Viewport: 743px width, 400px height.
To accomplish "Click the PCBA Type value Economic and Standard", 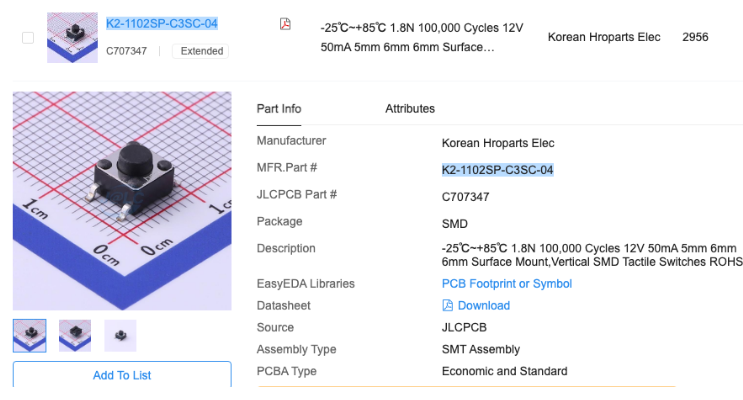I will 505,371.
